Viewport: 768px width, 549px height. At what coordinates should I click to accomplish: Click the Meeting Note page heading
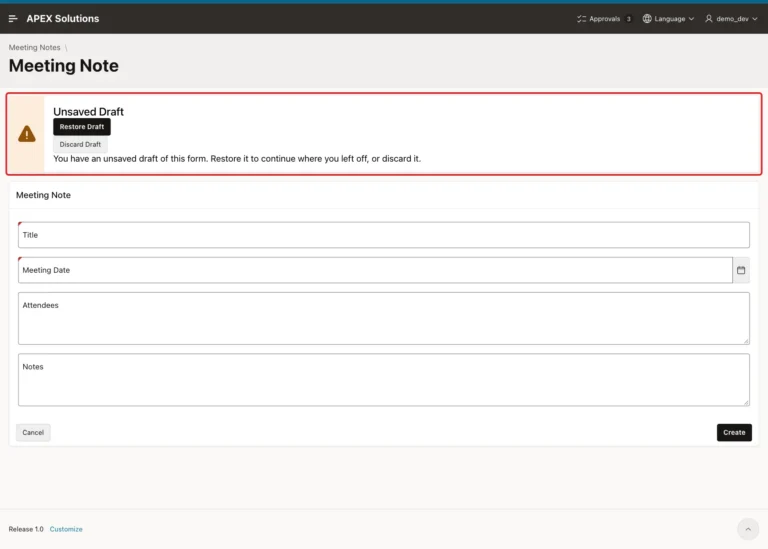click(x=64, y=66)
